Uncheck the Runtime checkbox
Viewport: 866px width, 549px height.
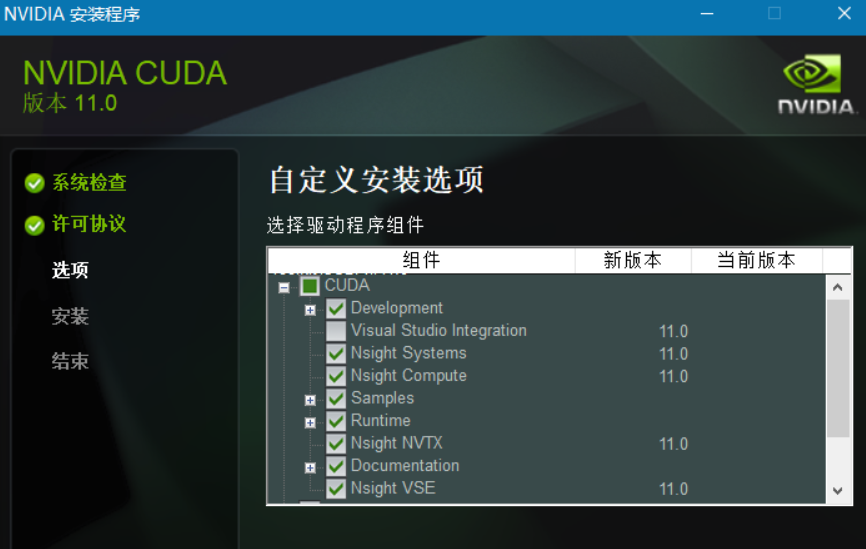coord(336,421)
